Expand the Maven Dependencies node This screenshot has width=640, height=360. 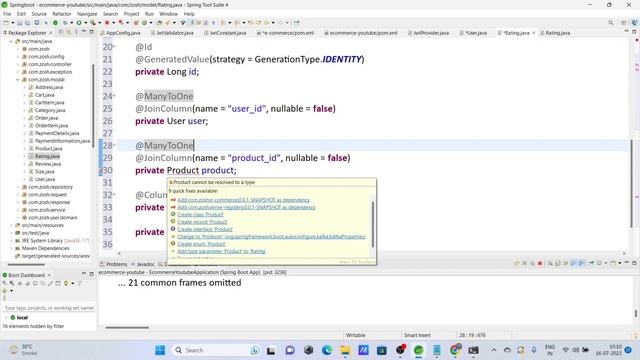(x=11, y=248)
